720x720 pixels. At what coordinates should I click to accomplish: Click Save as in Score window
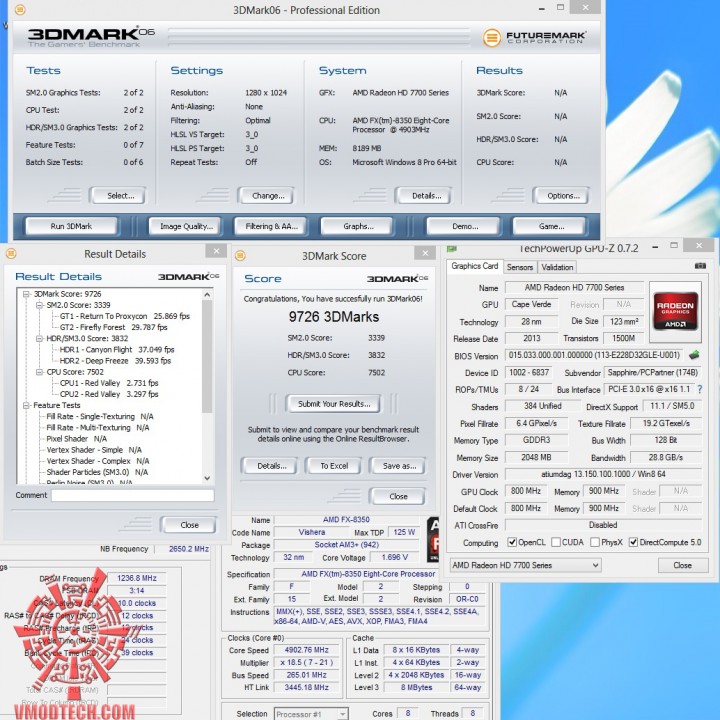(399, 466)
